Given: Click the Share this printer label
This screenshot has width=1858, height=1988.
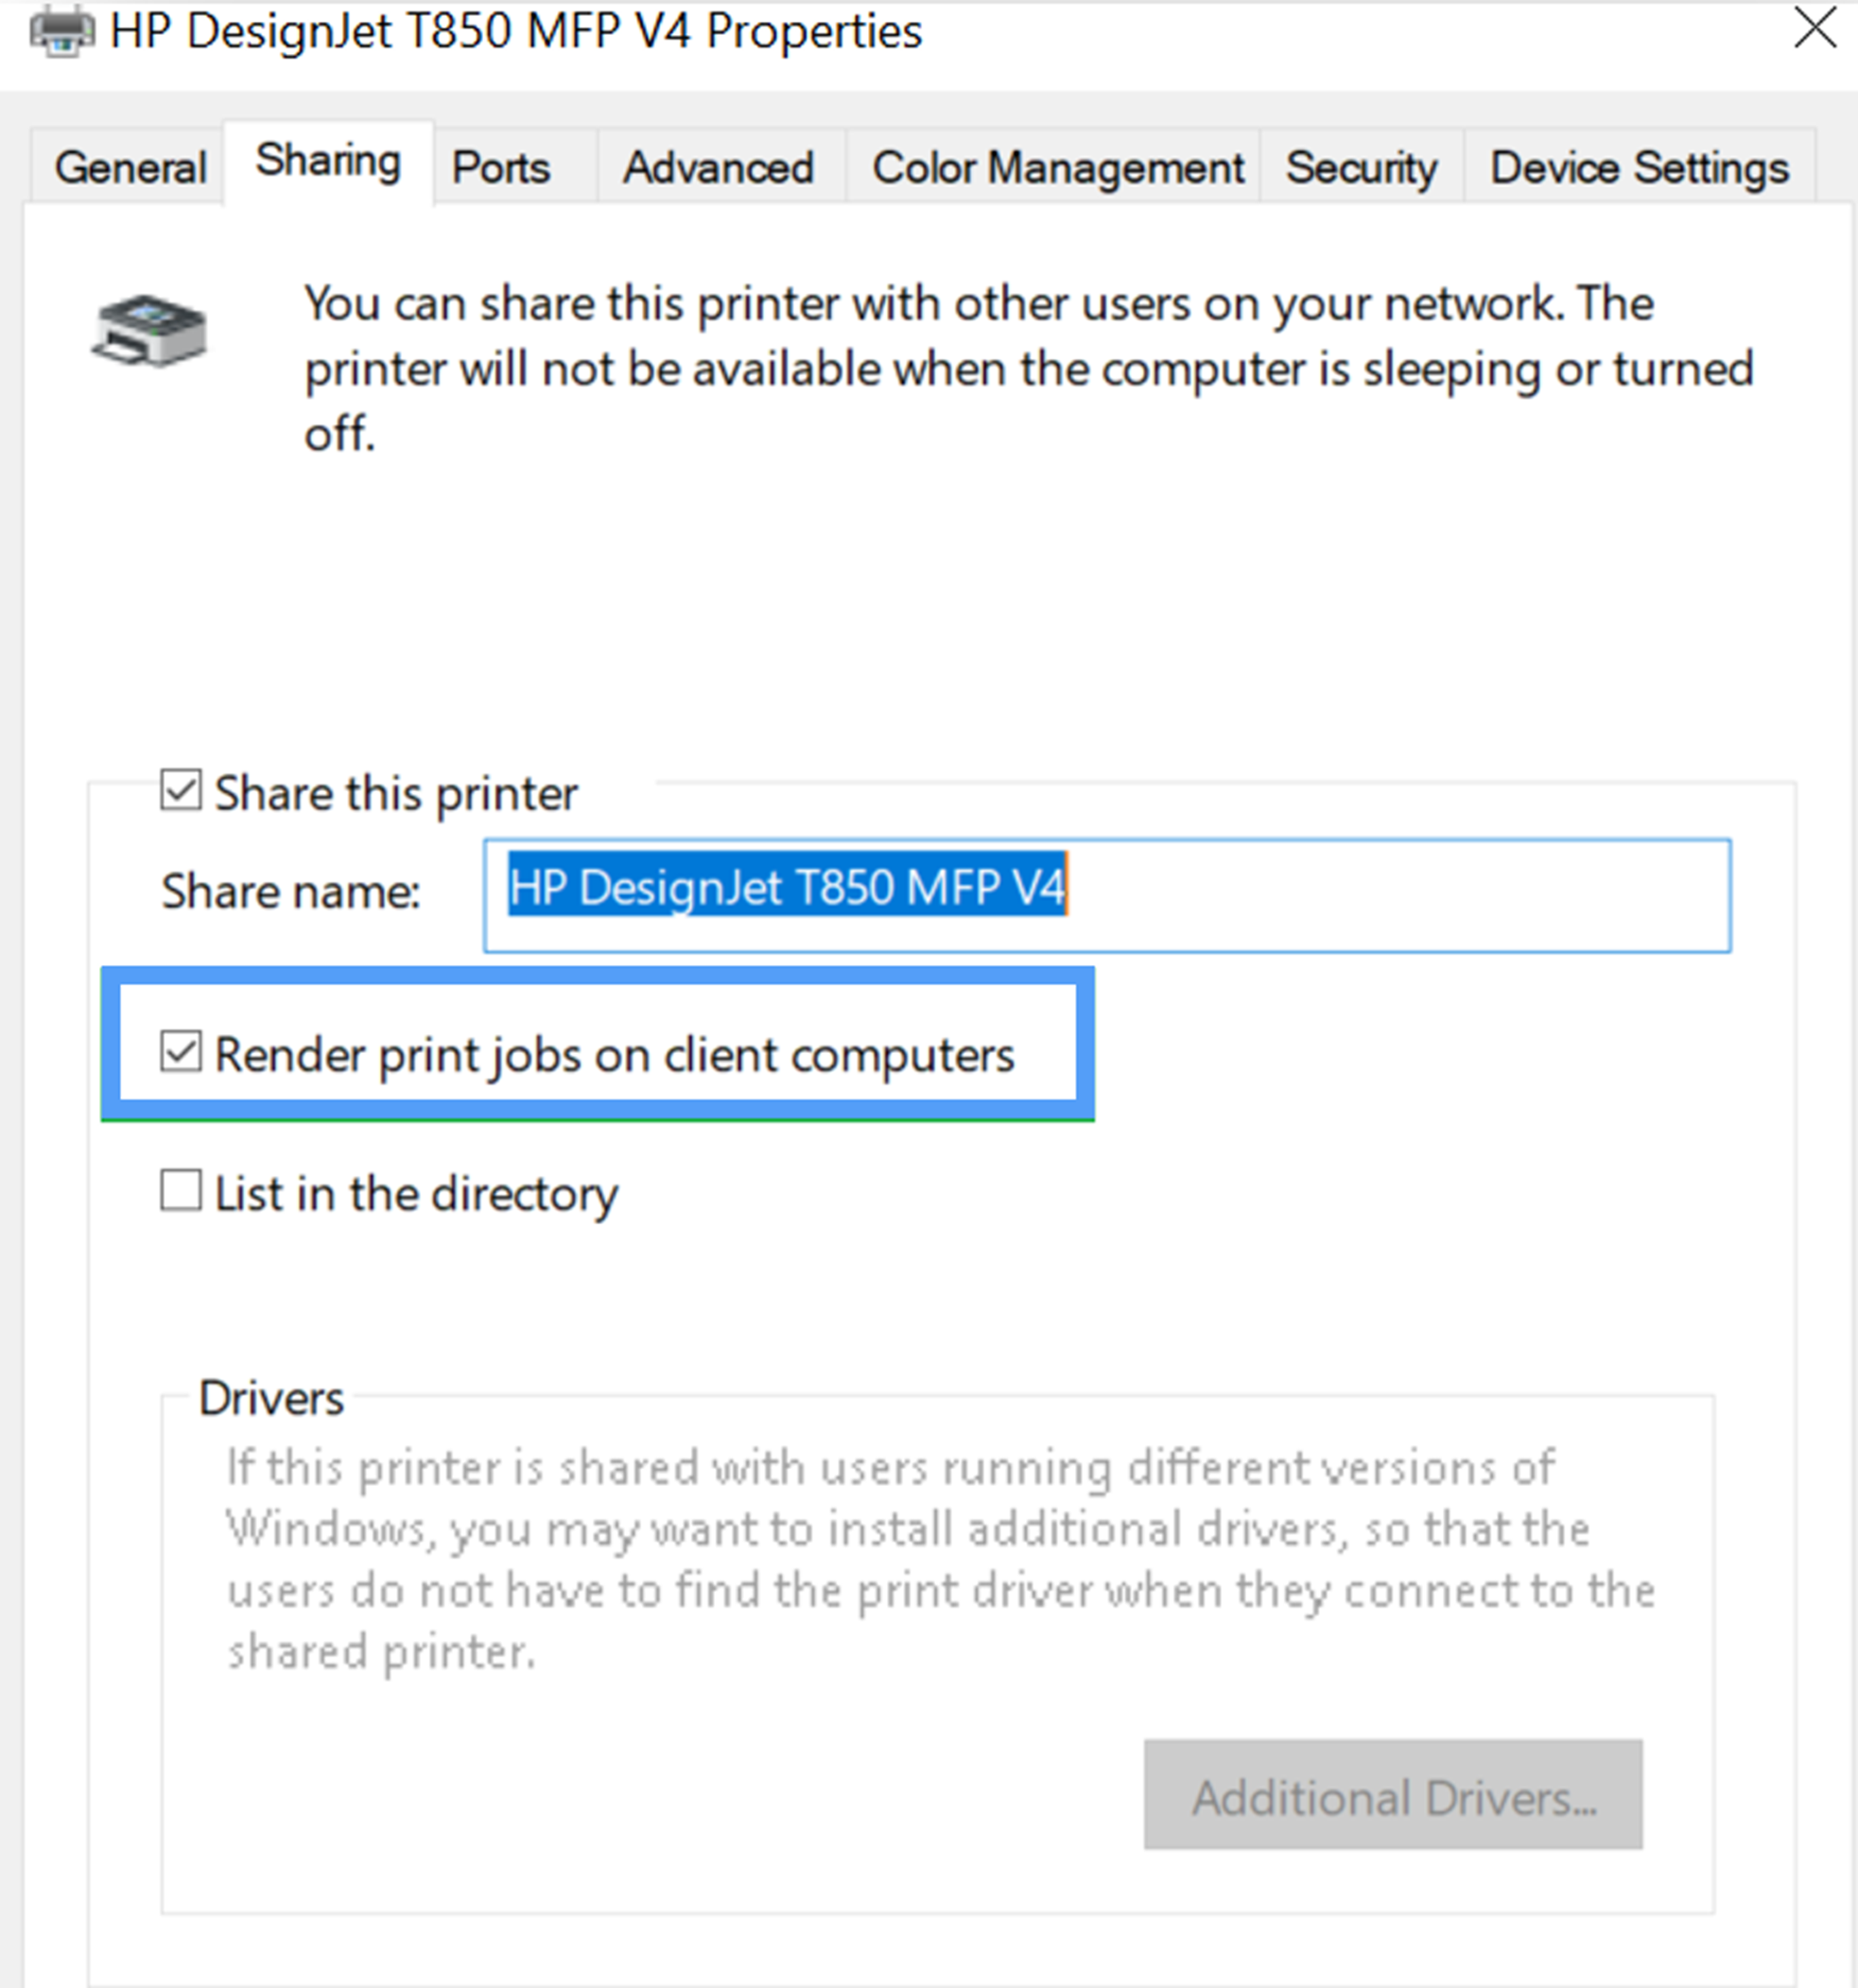Looking at the screenshot, I should tap(397, 793).
